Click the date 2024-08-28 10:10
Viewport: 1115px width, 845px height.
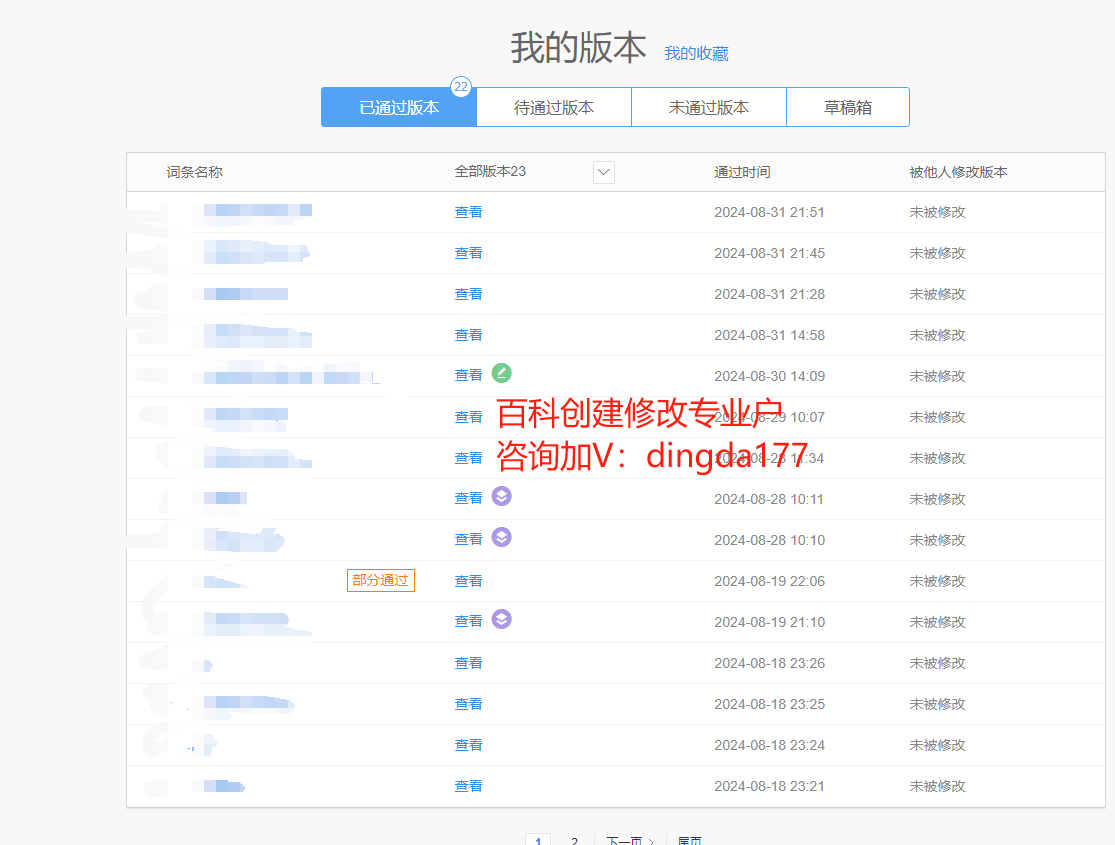tap(769, 541)
